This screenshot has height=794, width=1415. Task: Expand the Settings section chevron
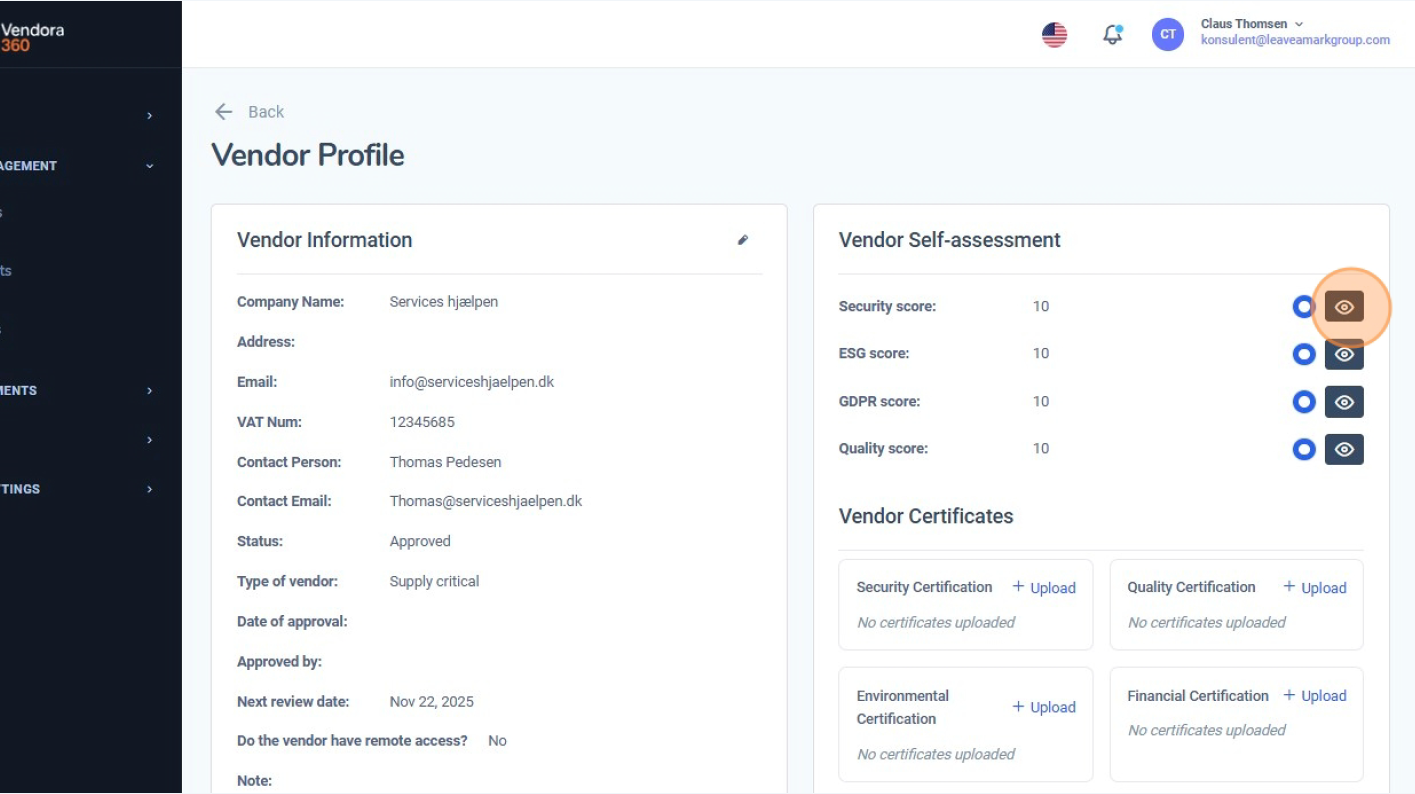[x=148, y=489]
